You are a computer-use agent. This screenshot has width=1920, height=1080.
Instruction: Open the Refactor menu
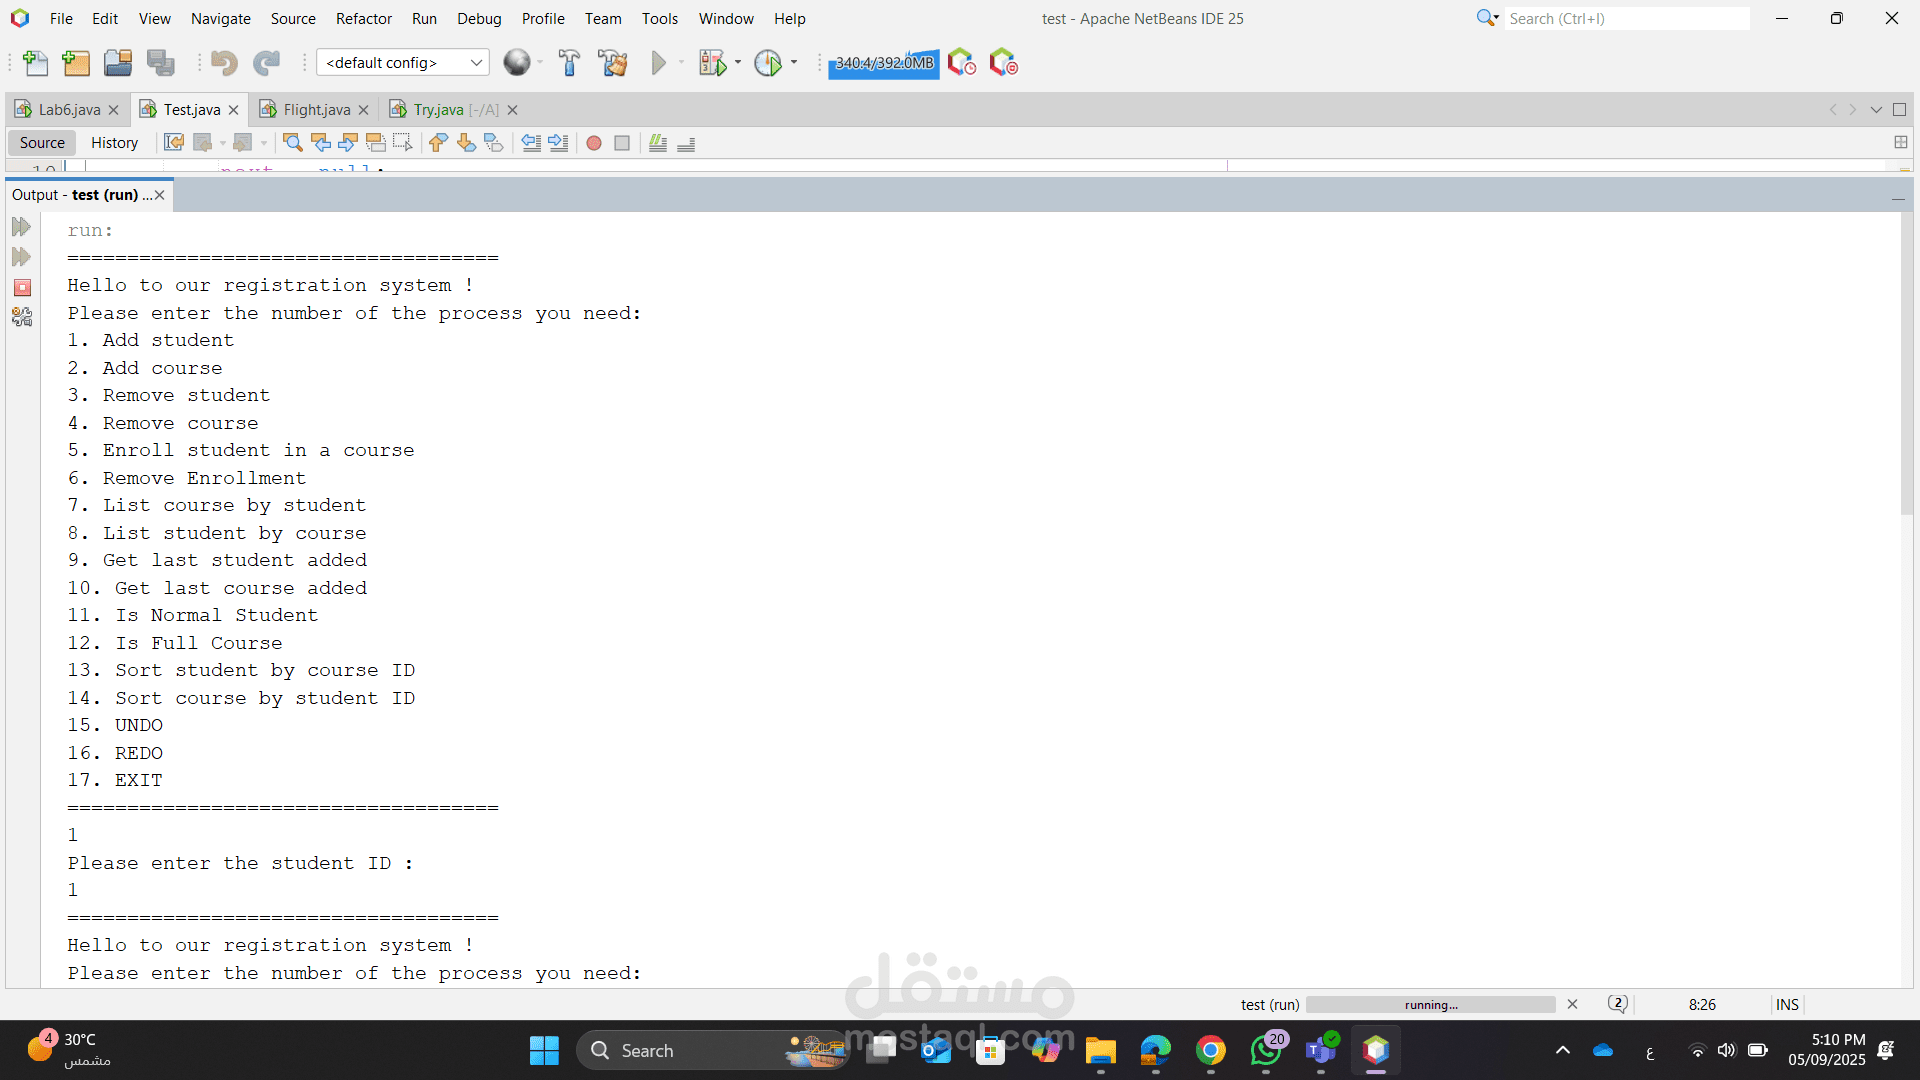click(x=363, y=18)
